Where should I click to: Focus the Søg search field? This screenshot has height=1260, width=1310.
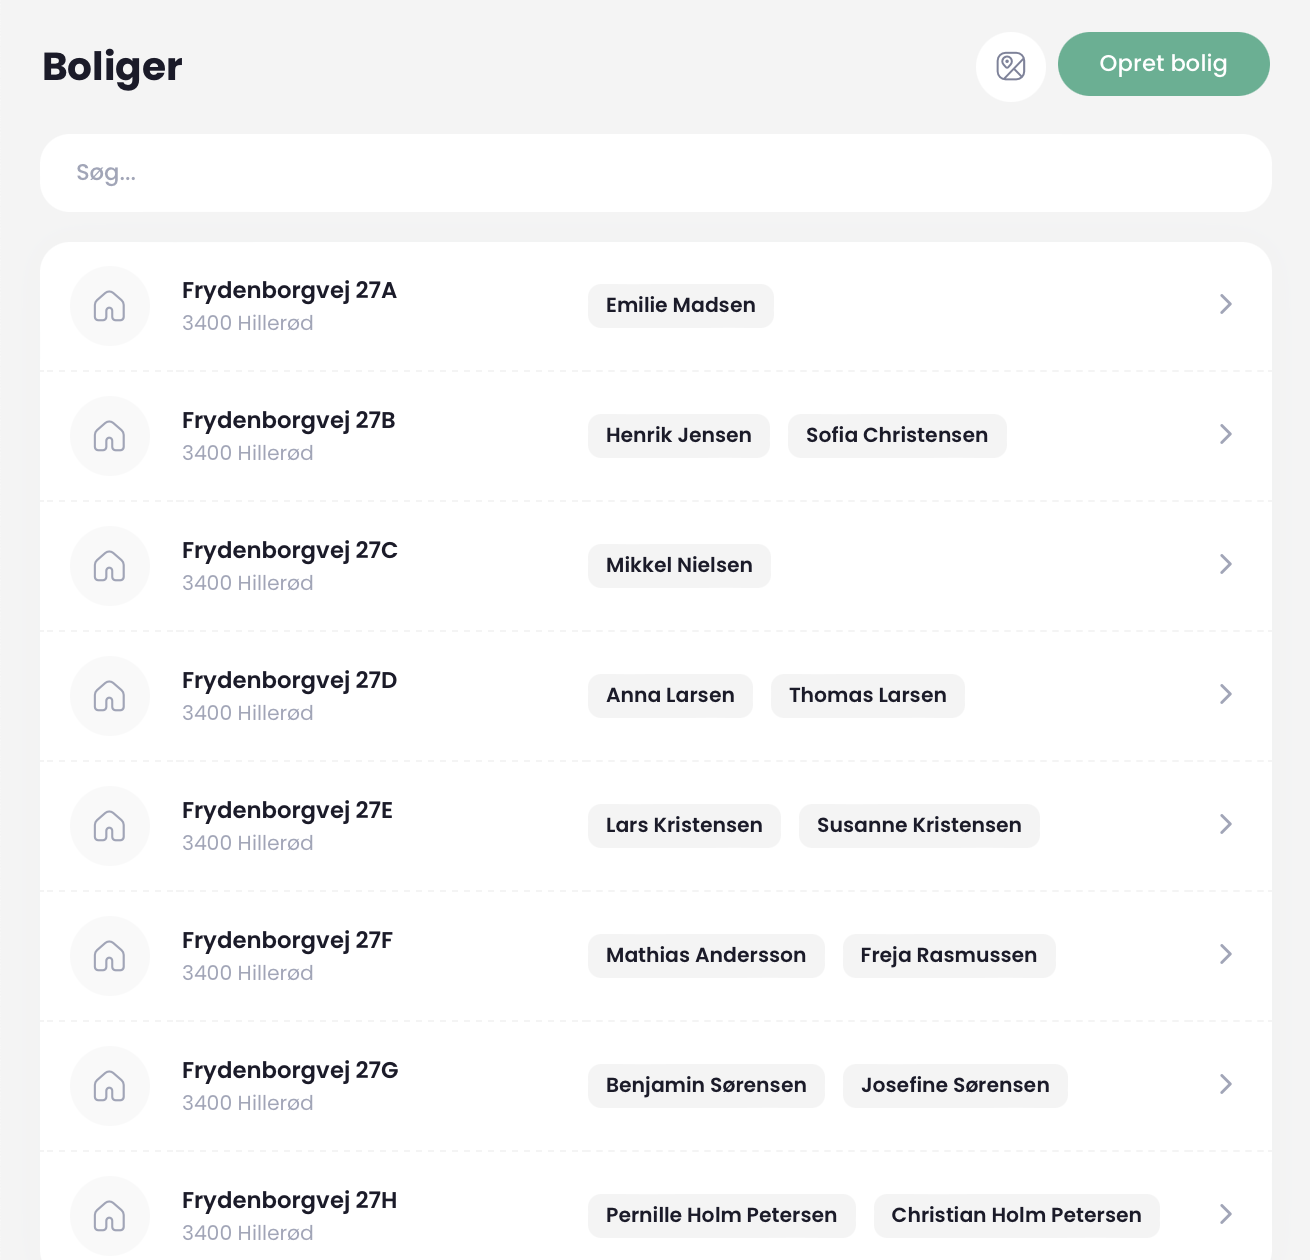coord(656,173)
